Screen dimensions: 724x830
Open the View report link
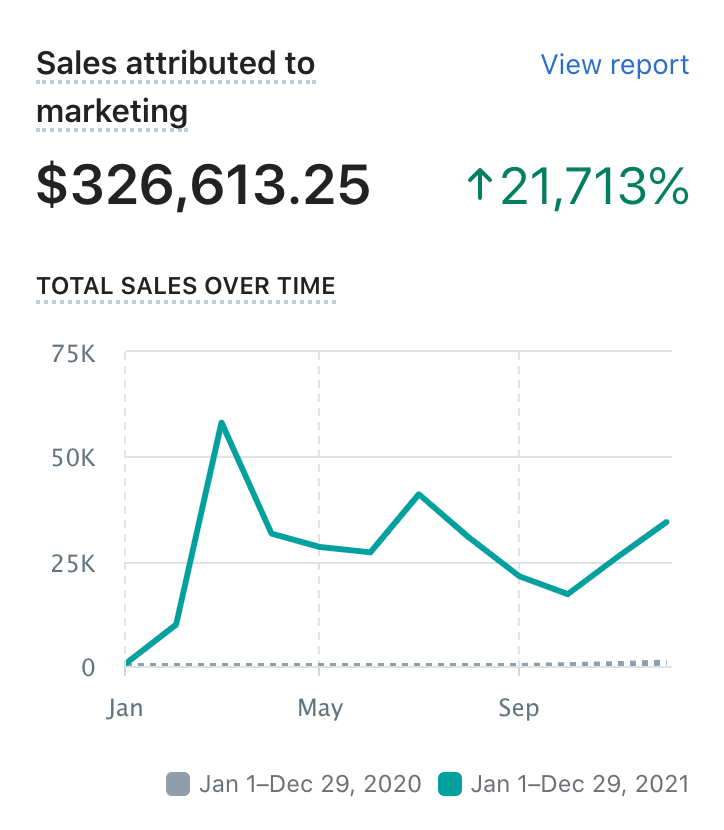614,65
